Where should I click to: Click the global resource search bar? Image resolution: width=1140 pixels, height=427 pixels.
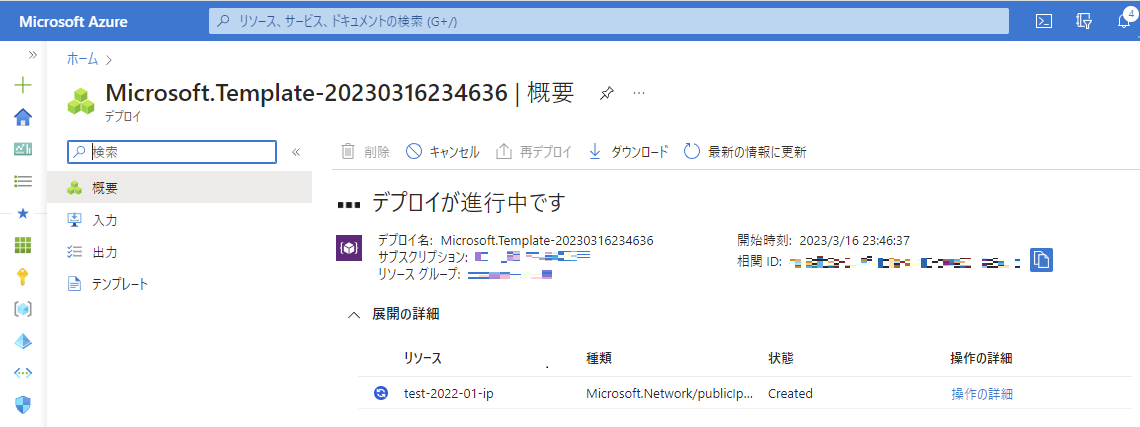pos(609,21)
